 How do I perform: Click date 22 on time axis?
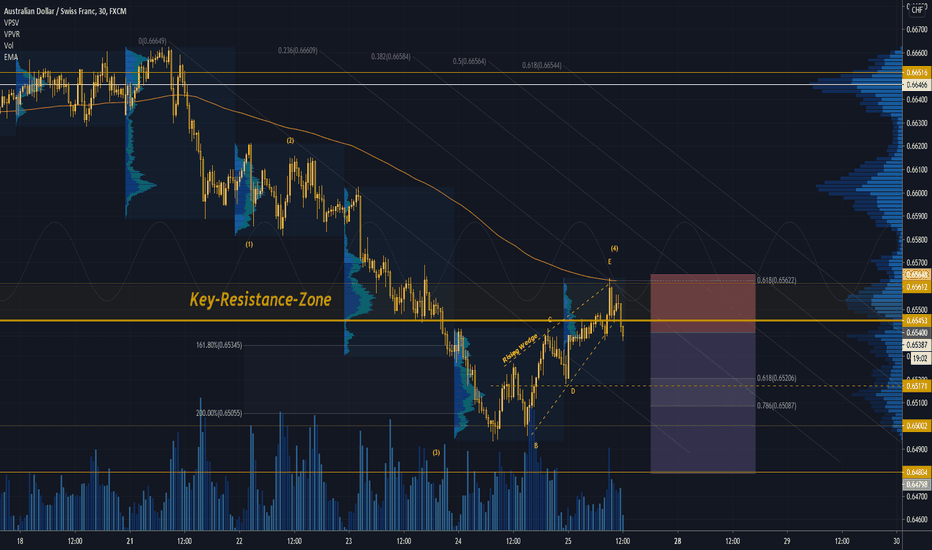pyautogui.click(x=239, y=541)
